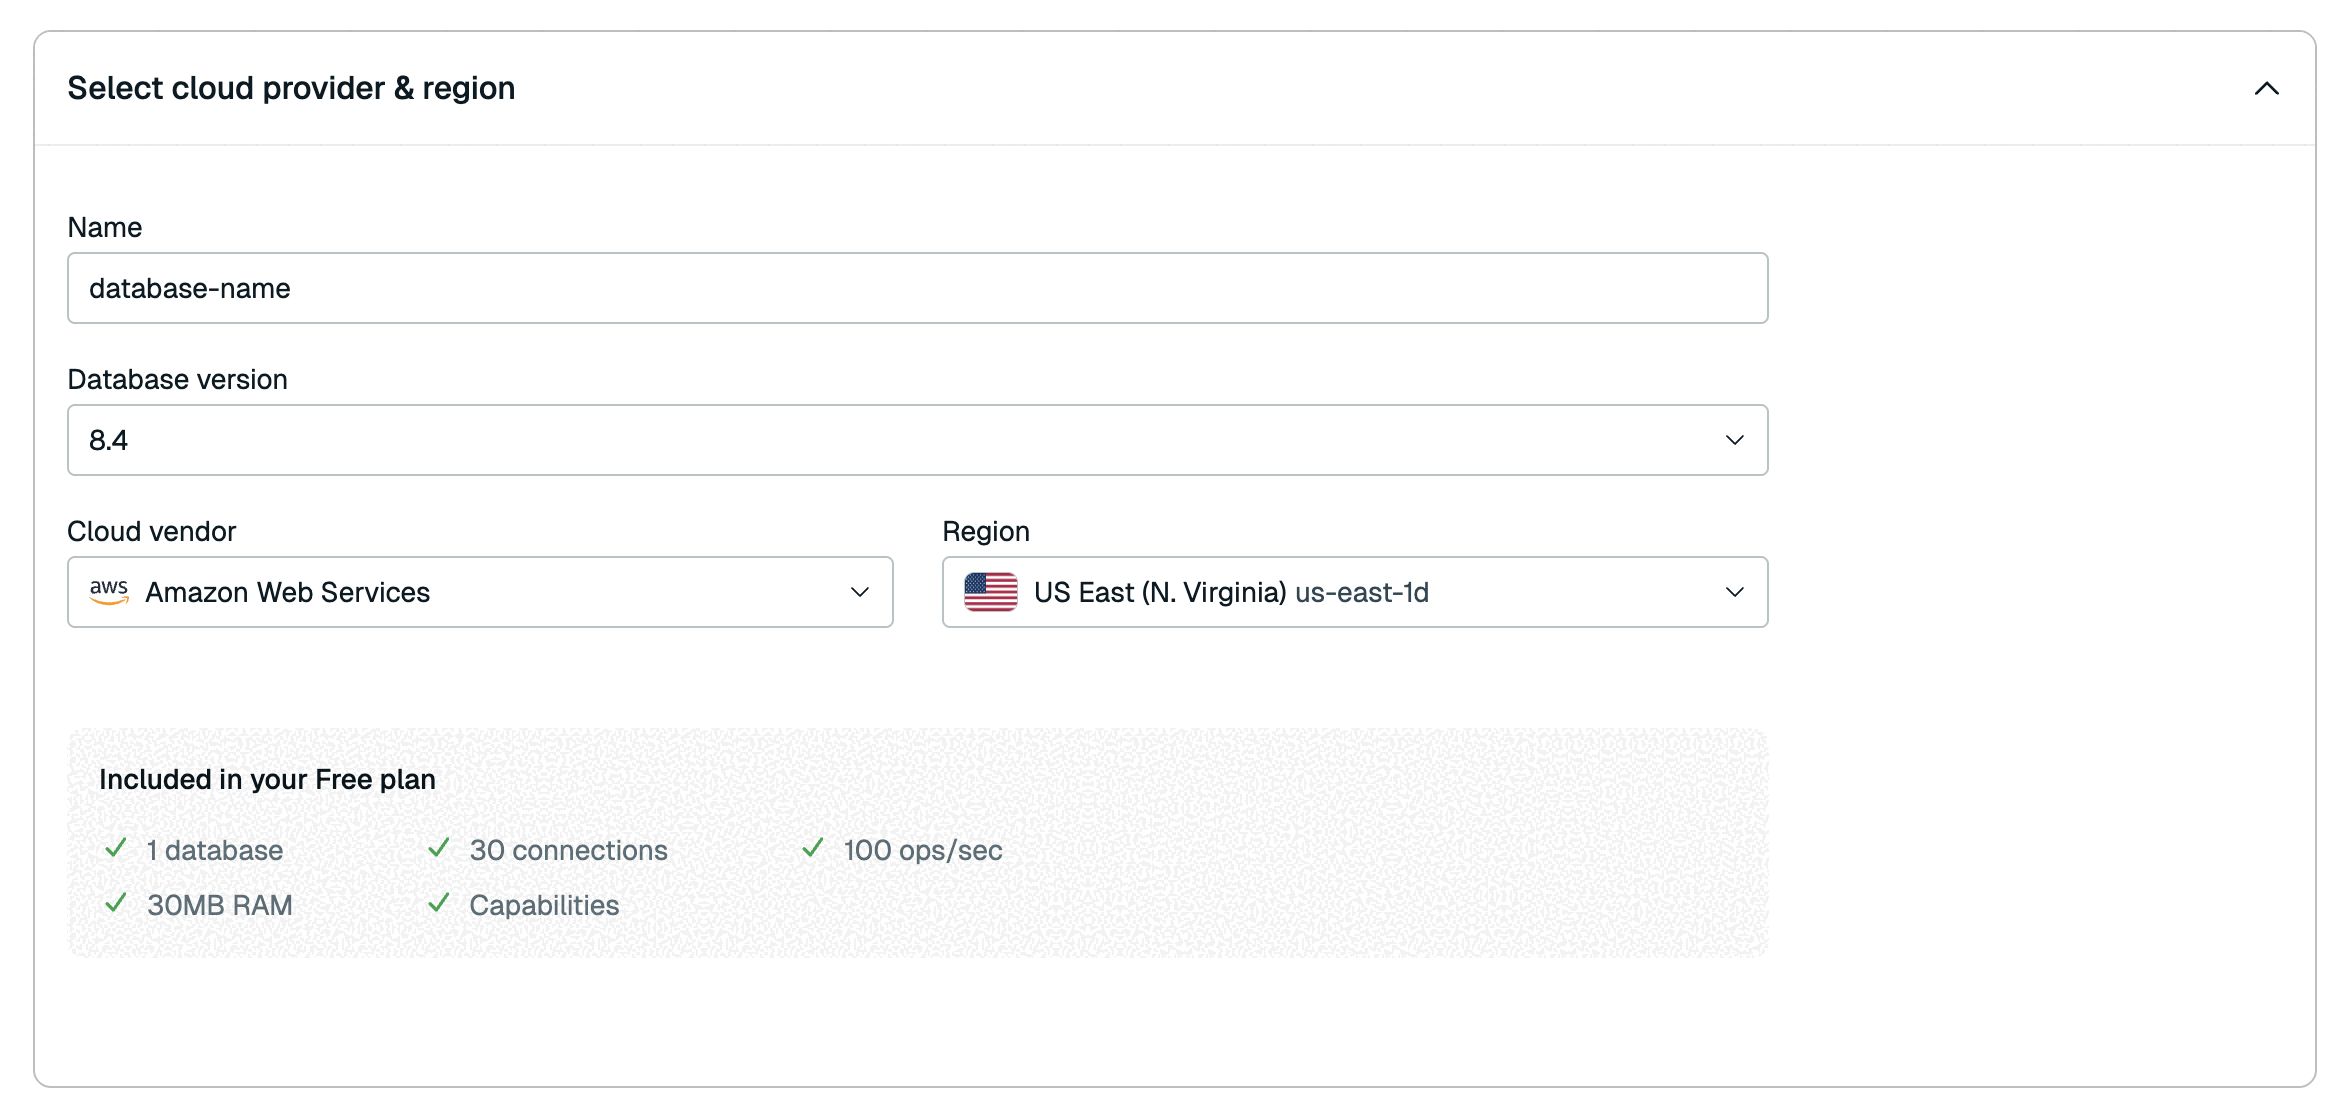Click the Cloud vendor chevron arrow

point(860,592)
